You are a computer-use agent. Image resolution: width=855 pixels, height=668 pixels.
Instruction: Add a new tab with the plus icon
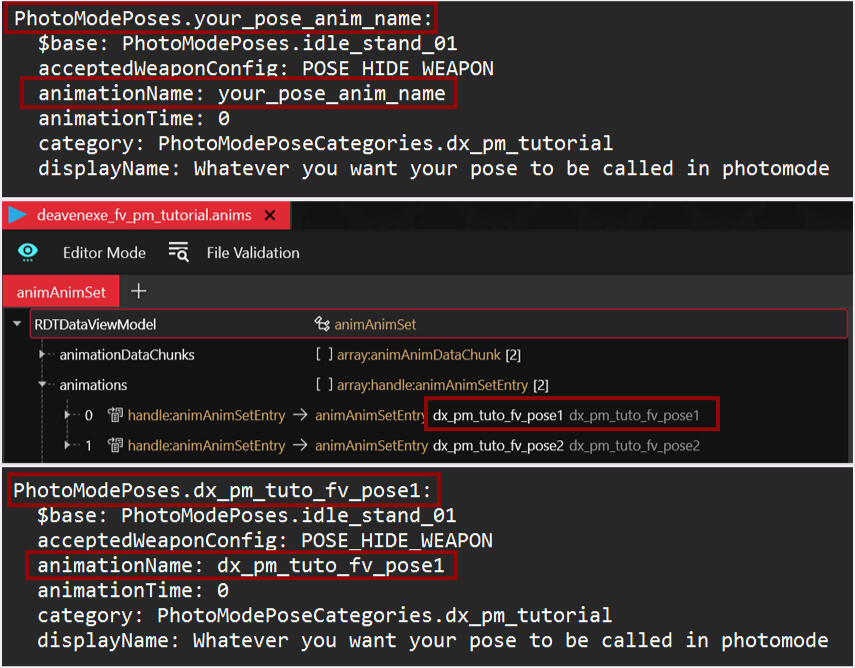[x=139, y=291]
